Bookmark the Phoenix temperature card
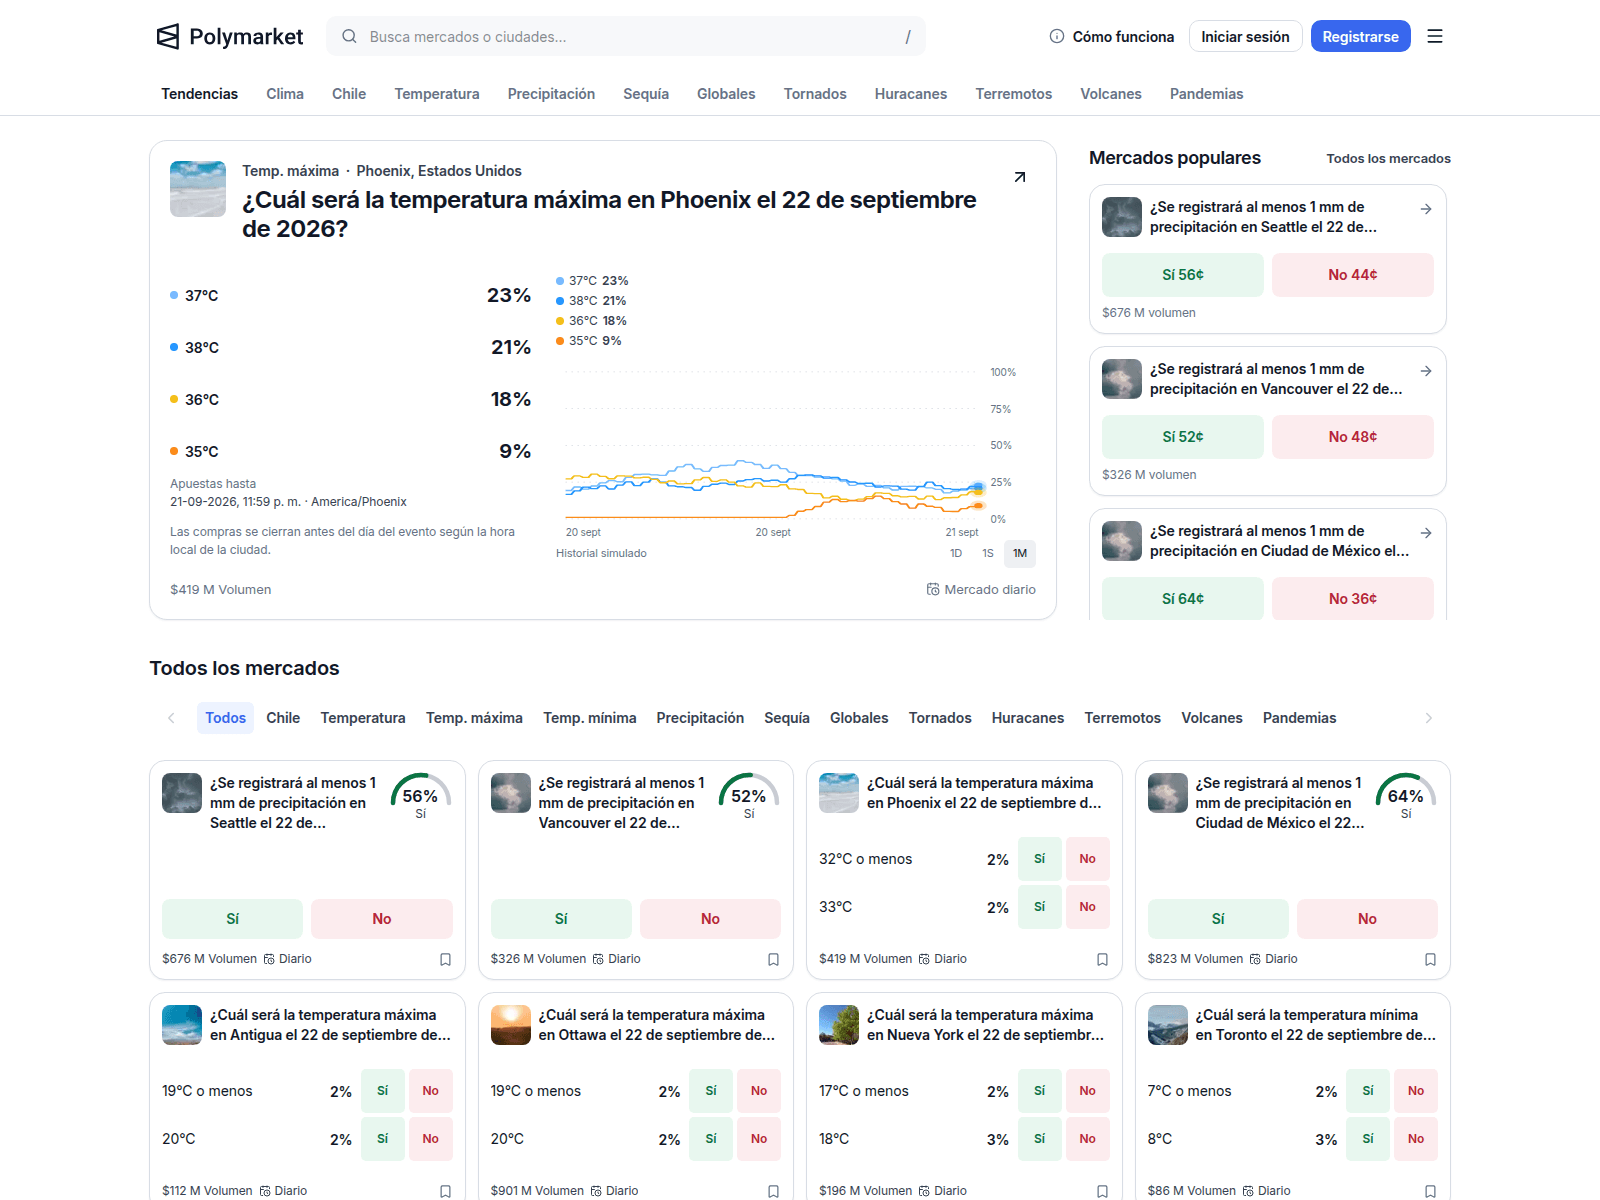This screenshot has width=1600, height=1200. (1103, 959)
